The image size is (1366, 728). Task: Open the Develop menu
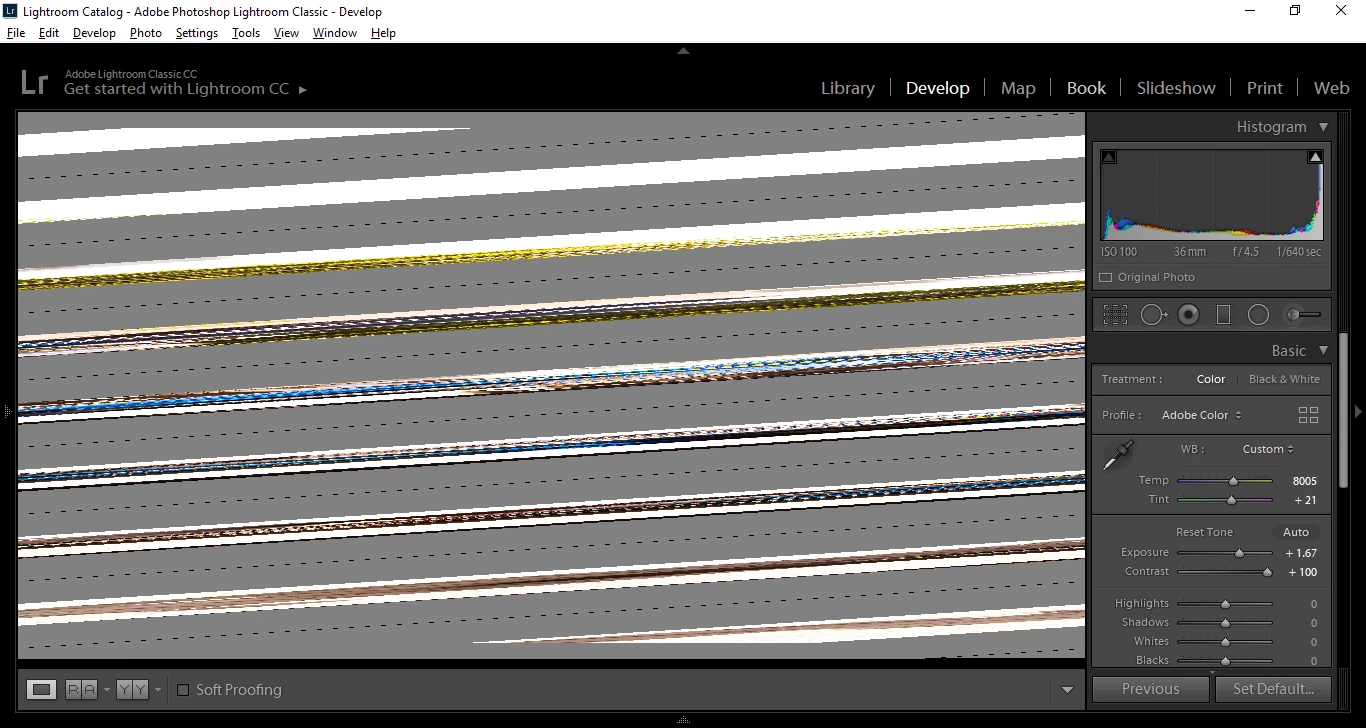click(x=94, y=33)
